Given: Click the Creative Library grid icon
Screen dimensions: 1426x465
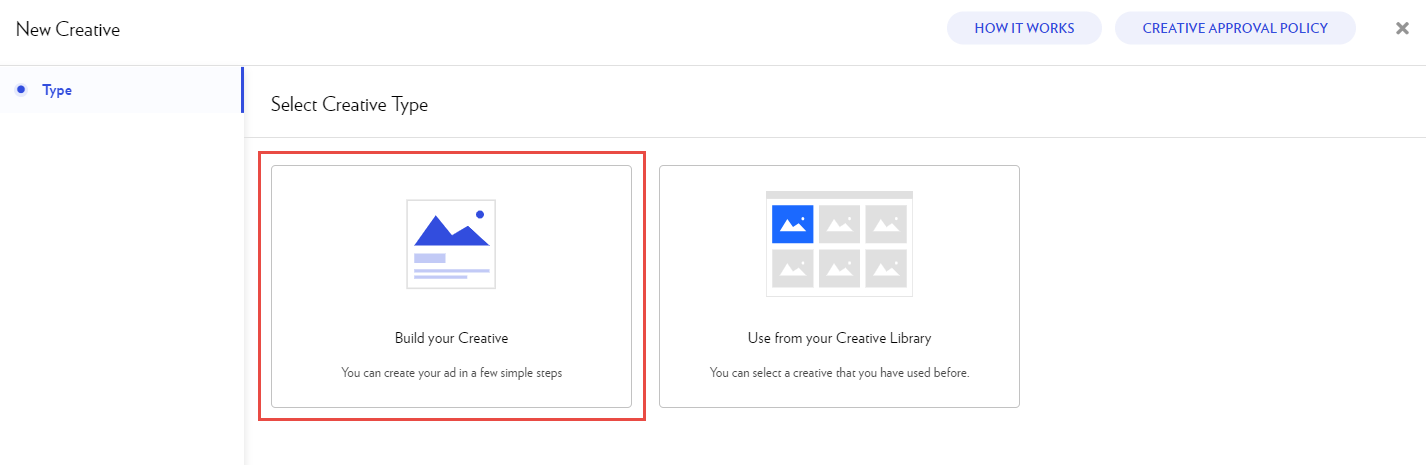Looking at the screenshot, I should coord(839,244).
